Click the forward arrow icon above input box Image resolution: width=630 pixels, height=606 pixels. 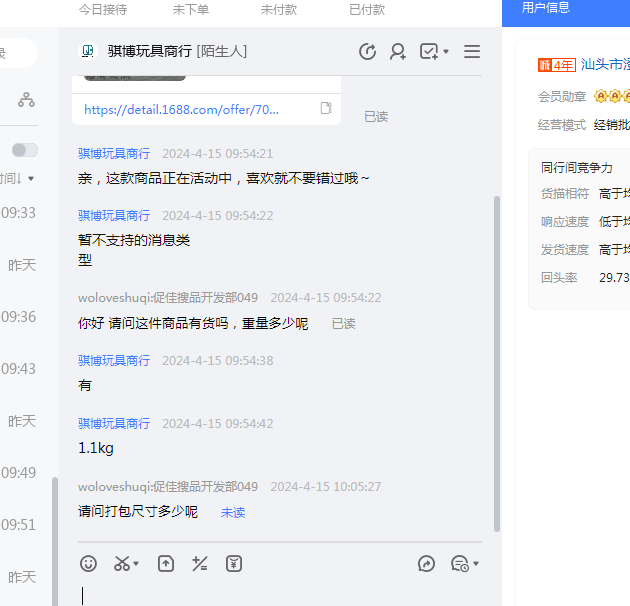pyautogui.click(x=427, y=564)
